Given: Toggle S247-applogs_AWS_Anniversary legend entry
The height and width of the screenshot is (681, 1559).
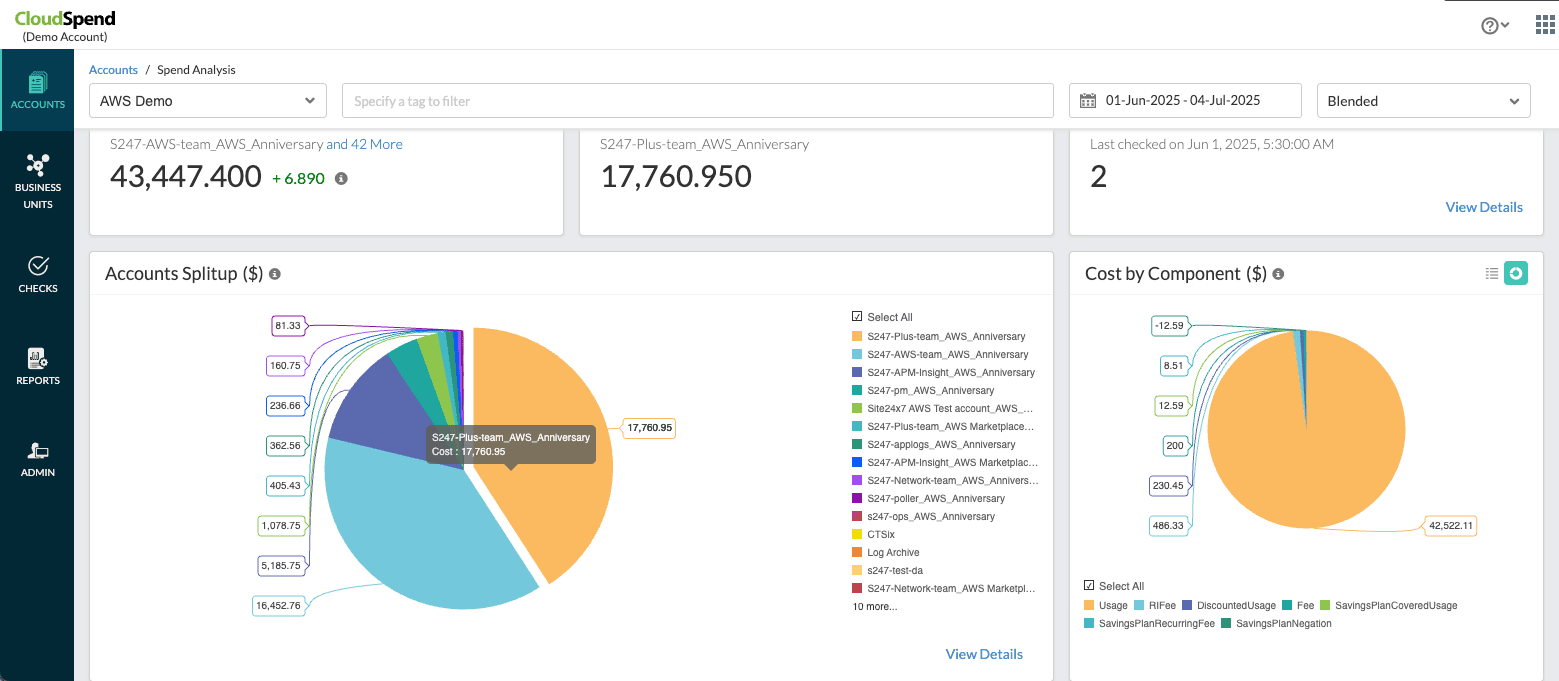Looking at the screenshot, I should point(933,444).
